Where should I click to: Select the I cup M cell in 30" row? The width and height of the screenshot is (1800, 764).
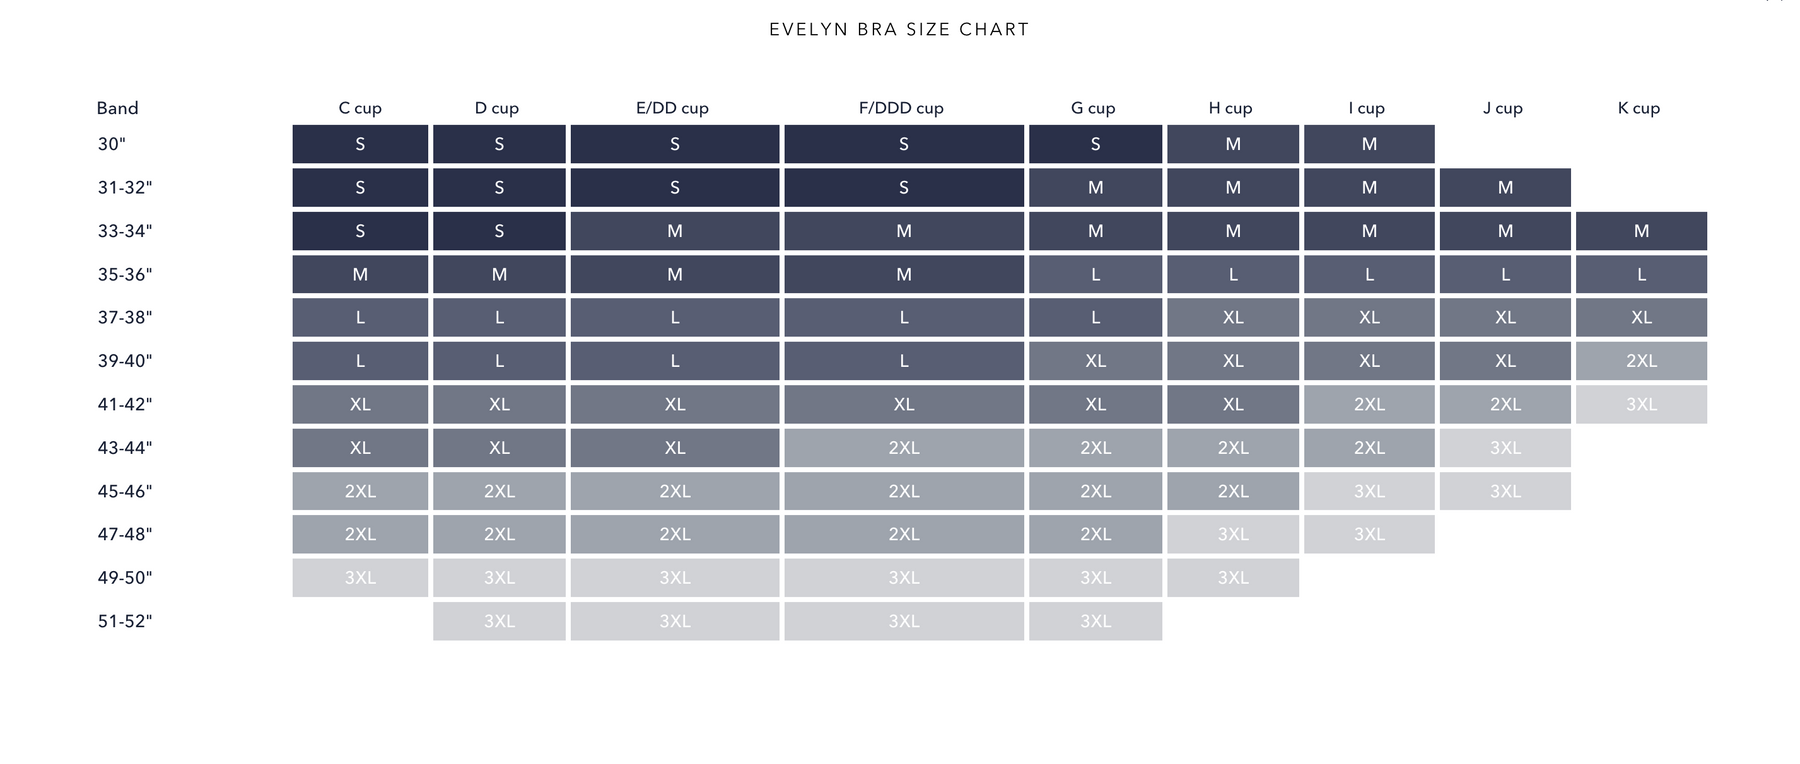tap(1369, 144)
